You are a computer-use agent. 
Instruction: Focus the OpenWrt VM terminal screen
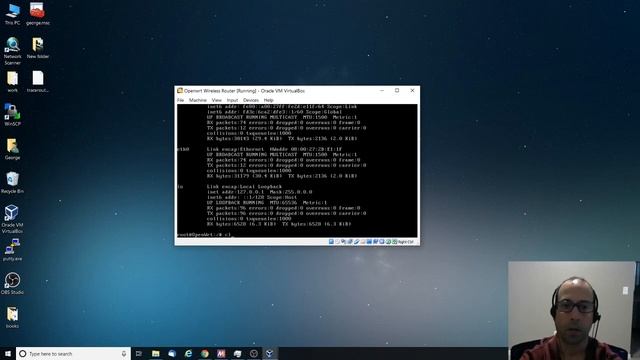coord(297,170)
